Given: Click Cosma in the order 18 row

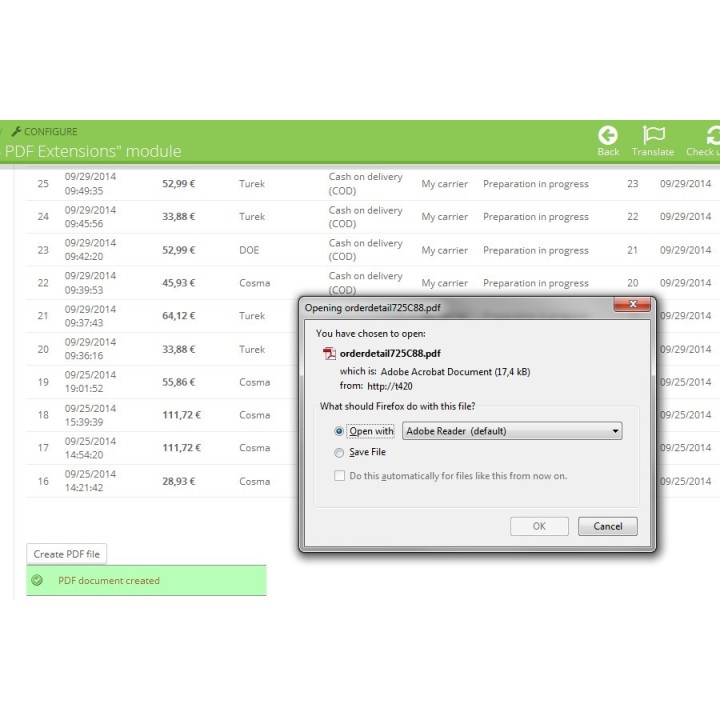Looking at the screenshot, I should [254, 415].
